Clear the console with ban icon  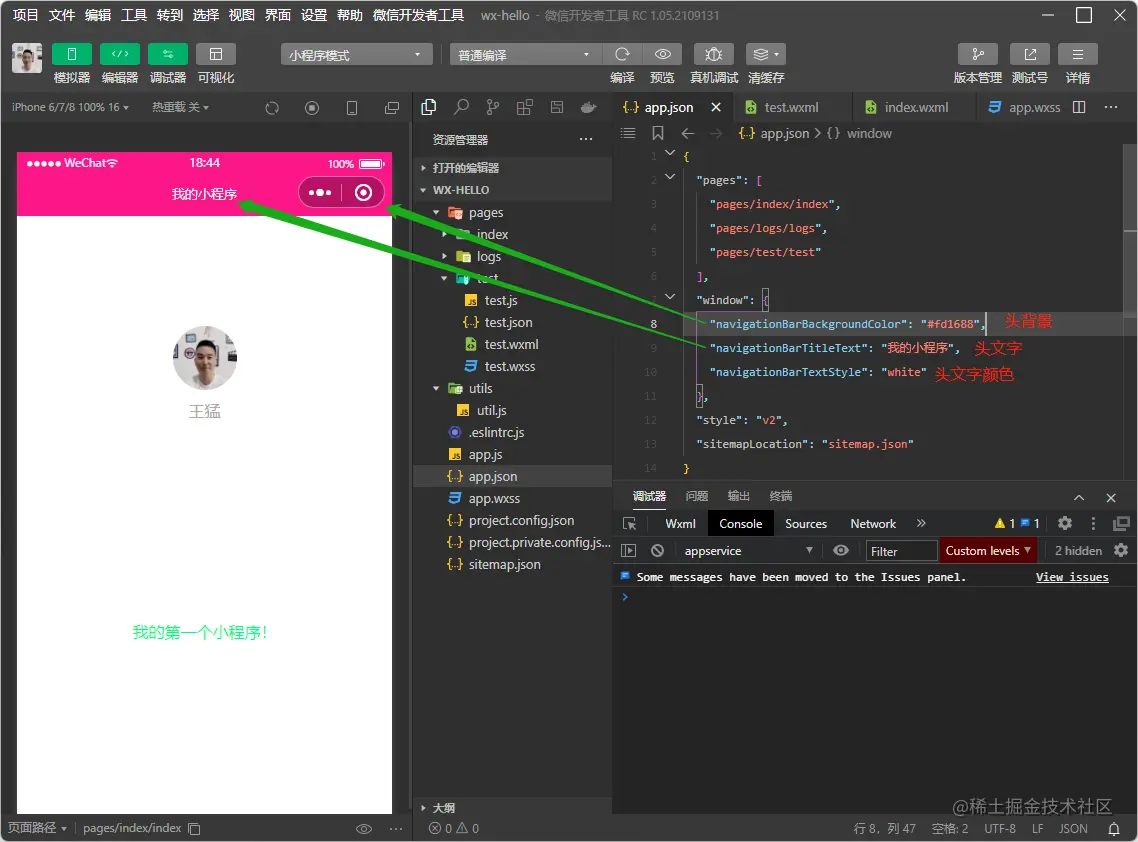pyautogui.click(x=658, y=551)
